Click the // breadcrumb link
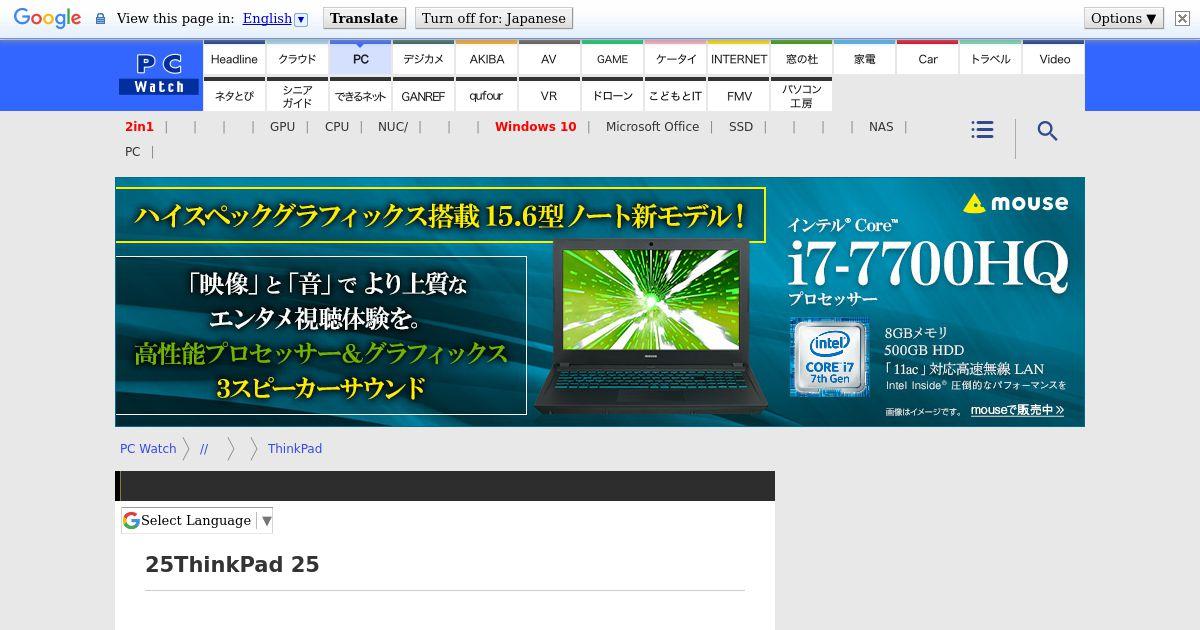The height and width of the screenshot is (630, 1200). coord(204,449)
